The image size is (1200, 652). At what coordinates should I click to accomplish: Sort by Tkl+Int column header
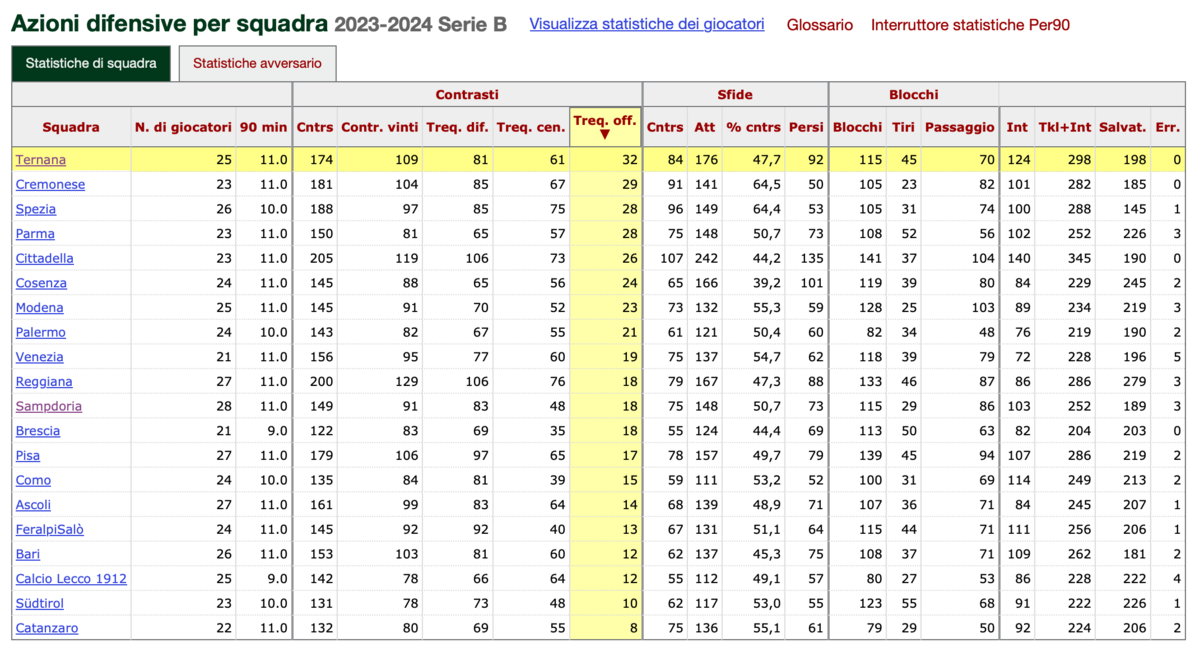tap(1065, 127)
